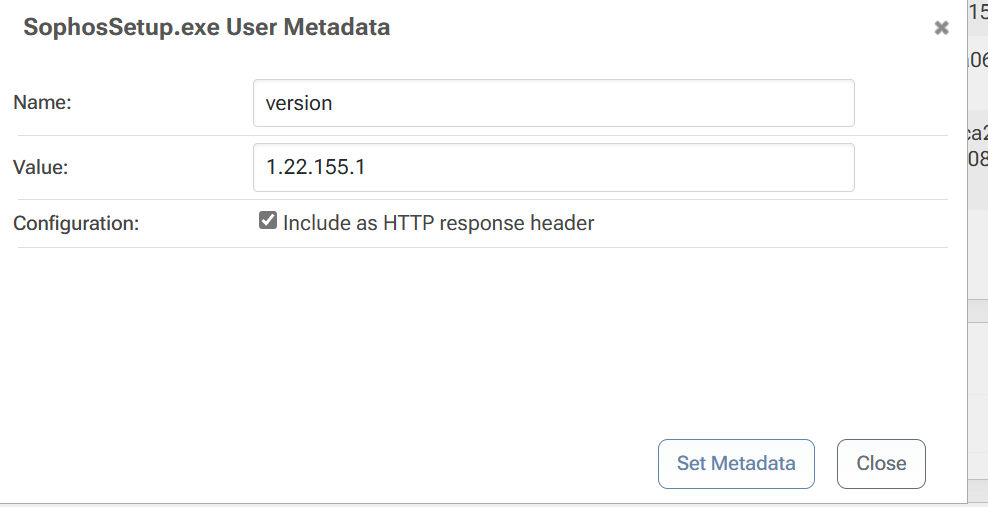The width and height of the screenshot is (988, 507).
Task: Click the Set Metadata button
Action: click(736, 464)
